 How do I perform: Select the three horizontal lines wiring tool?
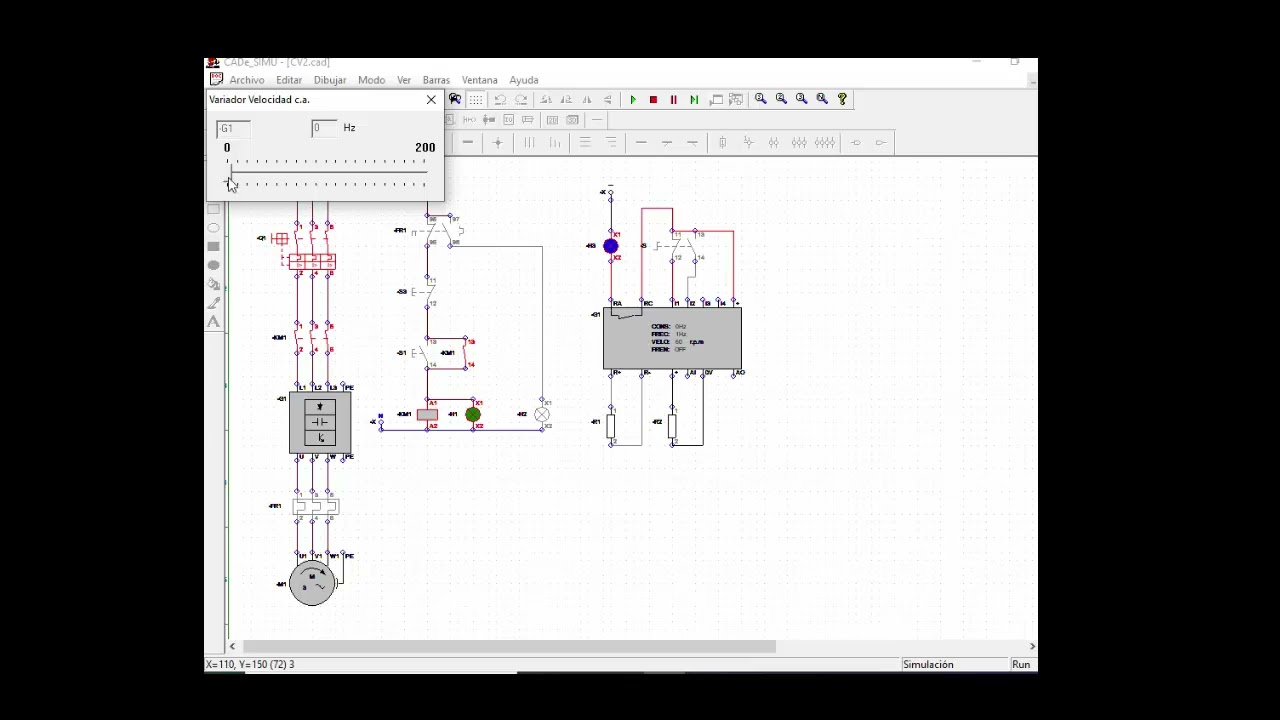pos(585,142)
